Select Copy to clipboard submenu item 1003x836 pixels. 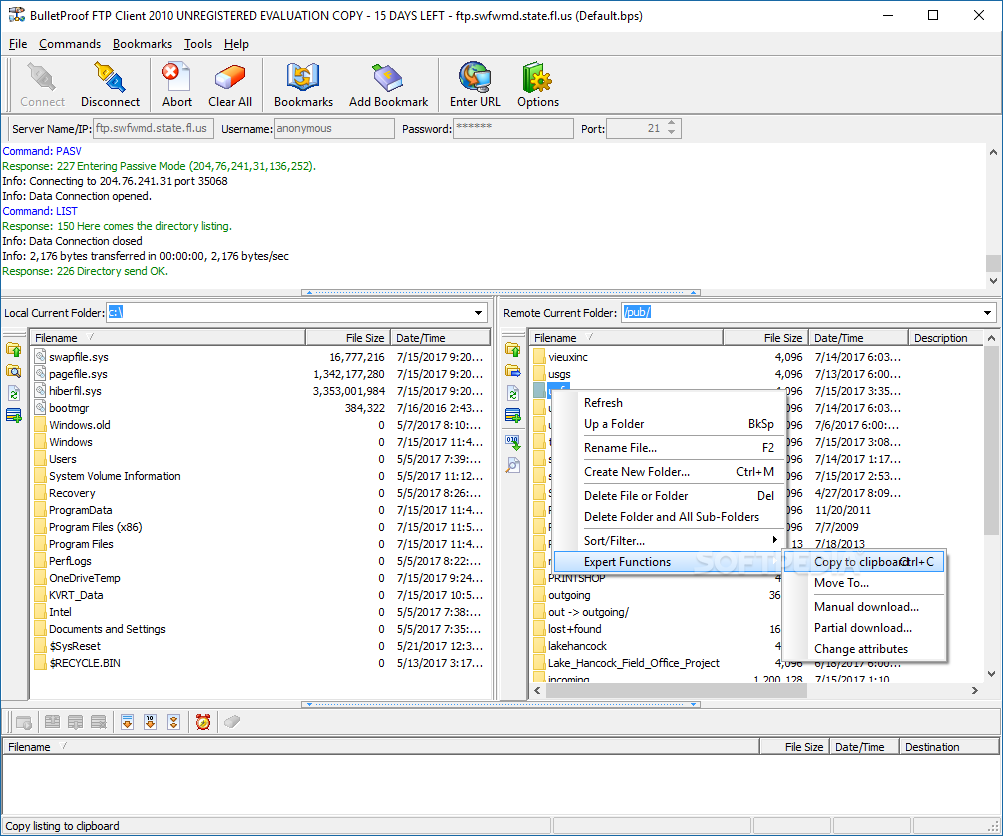[x=866, y=562]
